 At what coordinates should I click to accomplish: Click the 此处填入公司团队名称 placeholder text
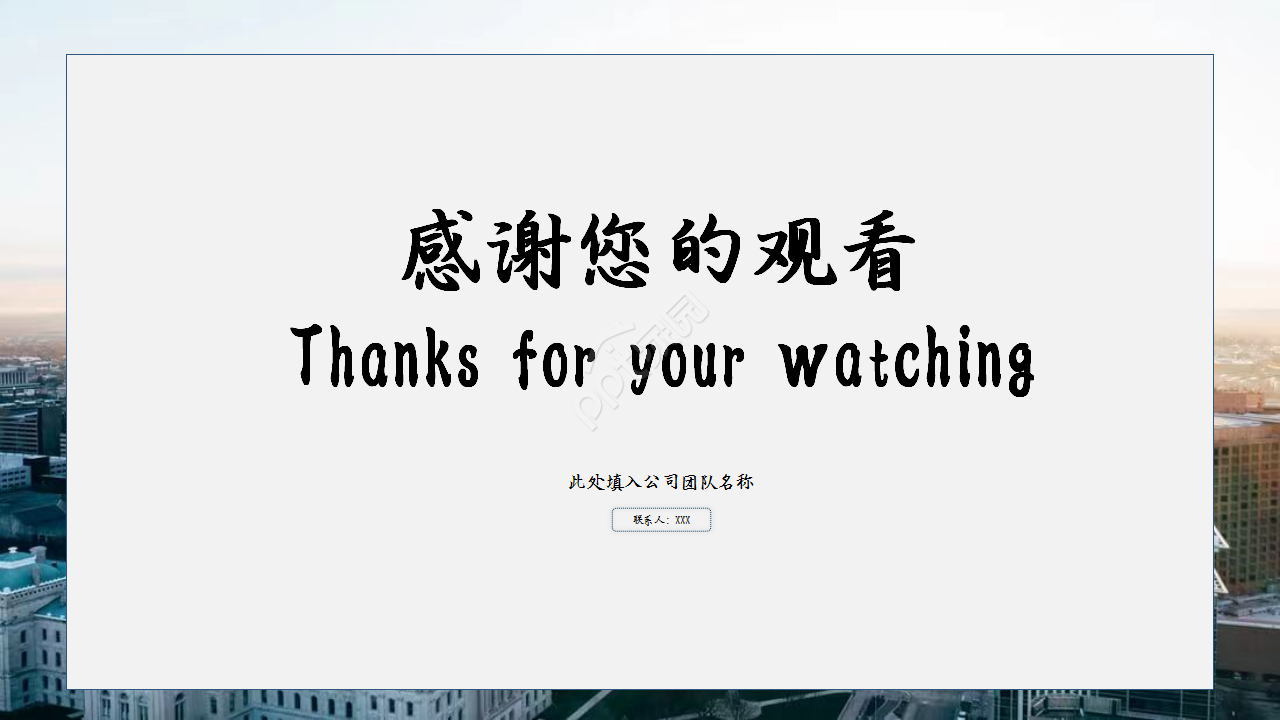coord(660,480)
